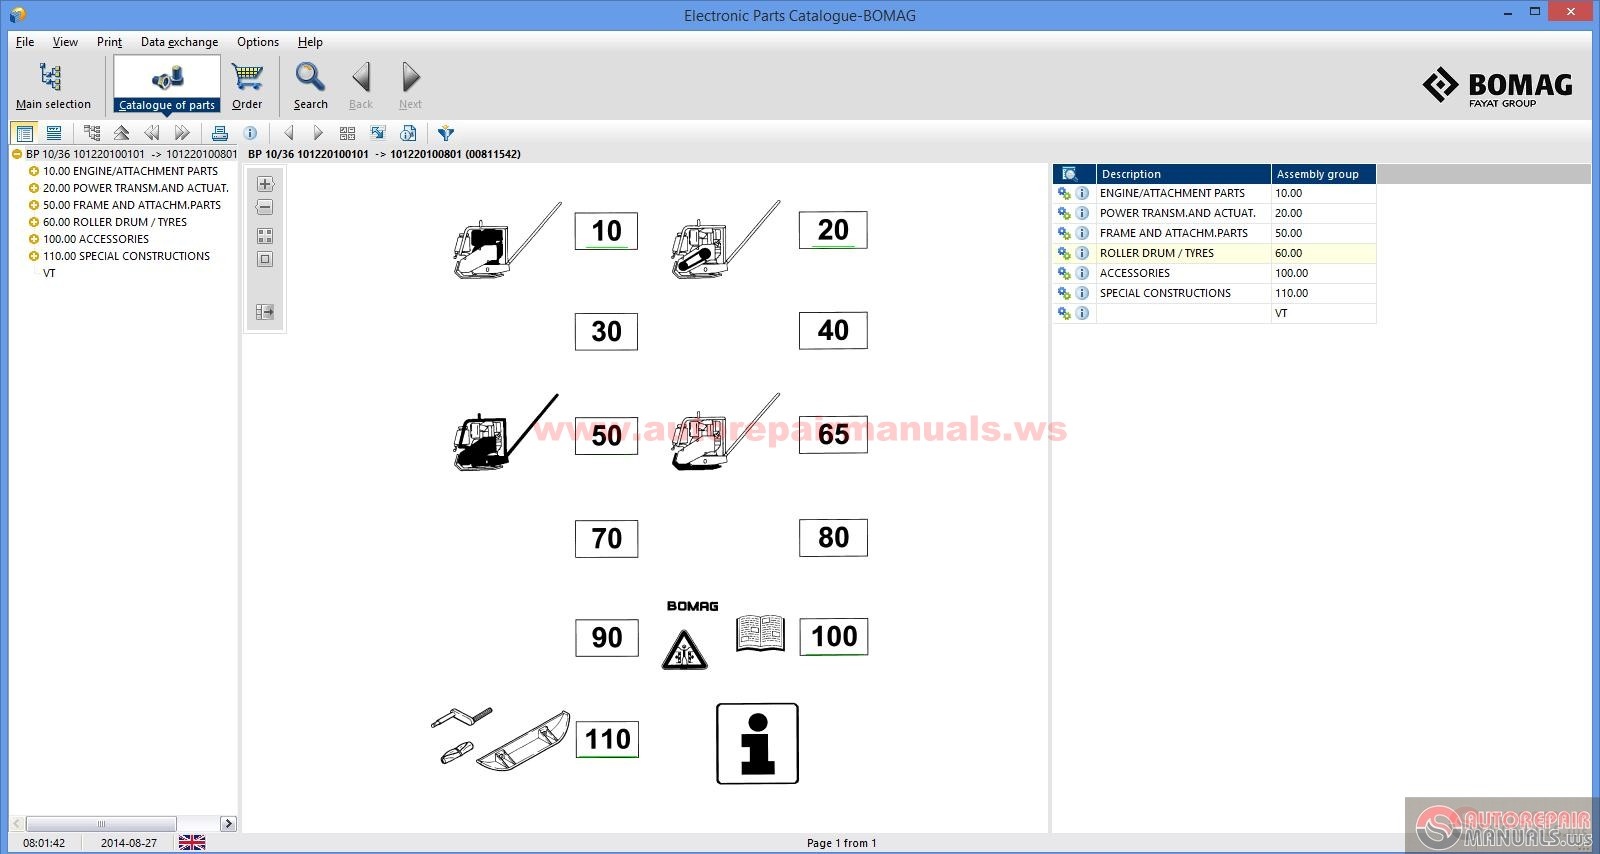The image size is (1600, 854).
Task: Open Search magnifier tool
Action: pos(310,85)
